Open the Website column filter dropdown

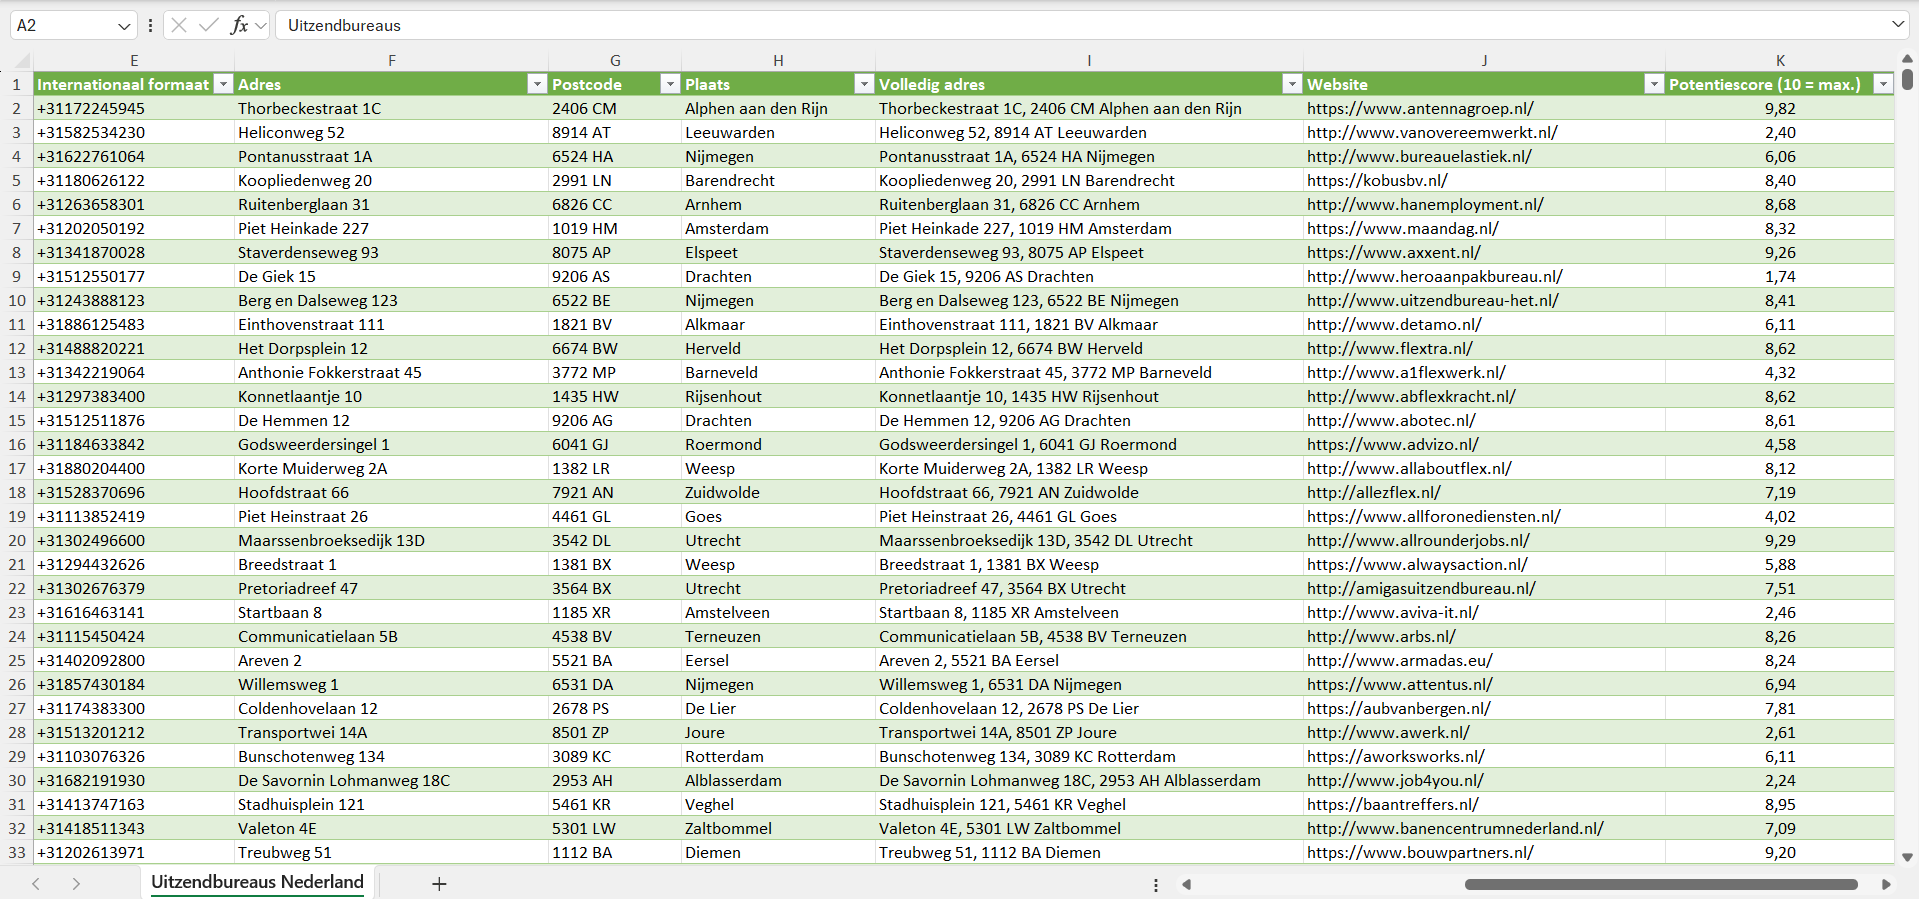1654,84
